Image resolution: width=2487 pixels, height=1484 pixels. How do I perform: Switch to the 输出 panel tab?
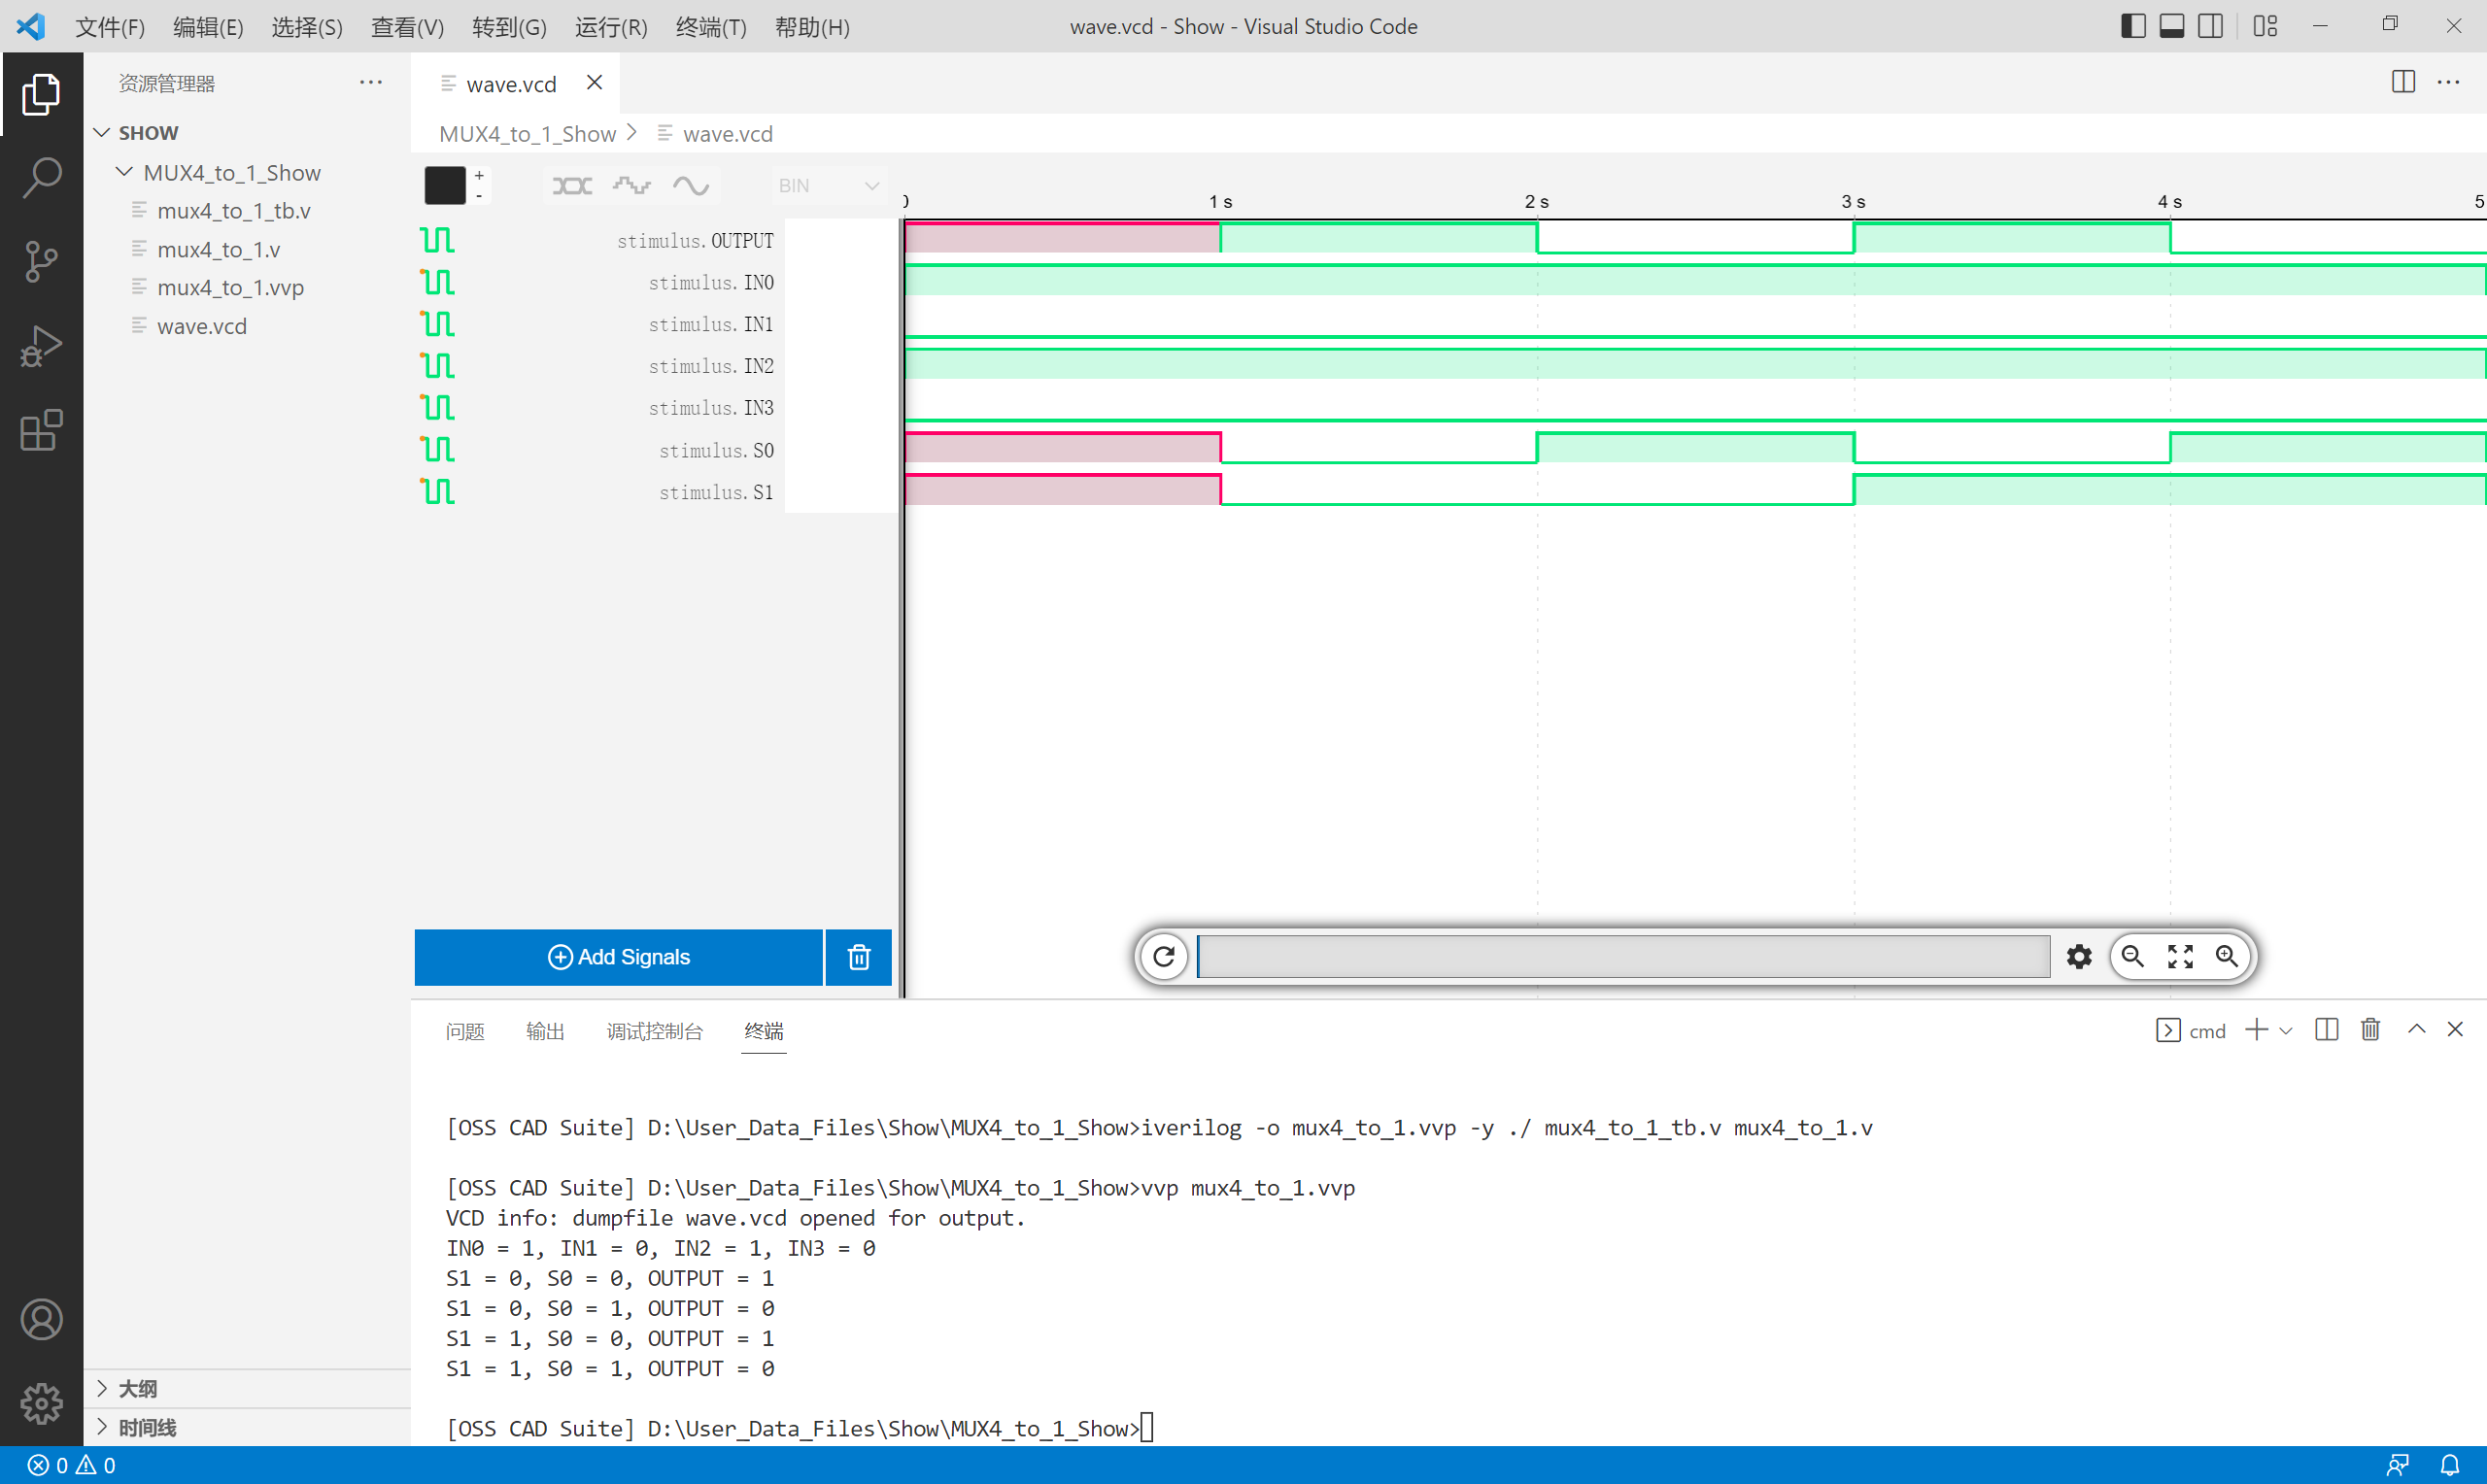point(545,1031)
